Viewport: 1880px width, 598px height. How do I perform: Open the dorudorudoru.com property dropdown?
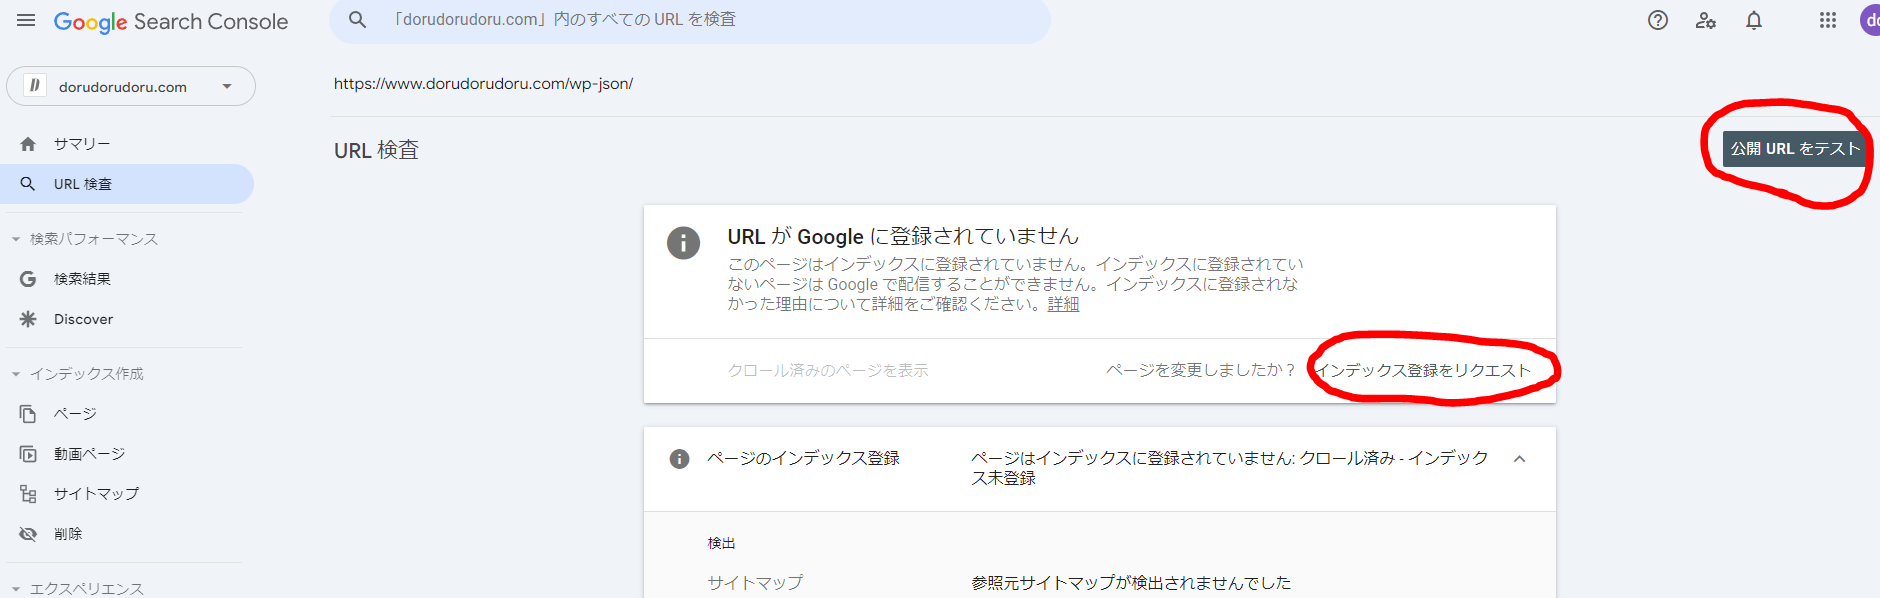(131, 87)
